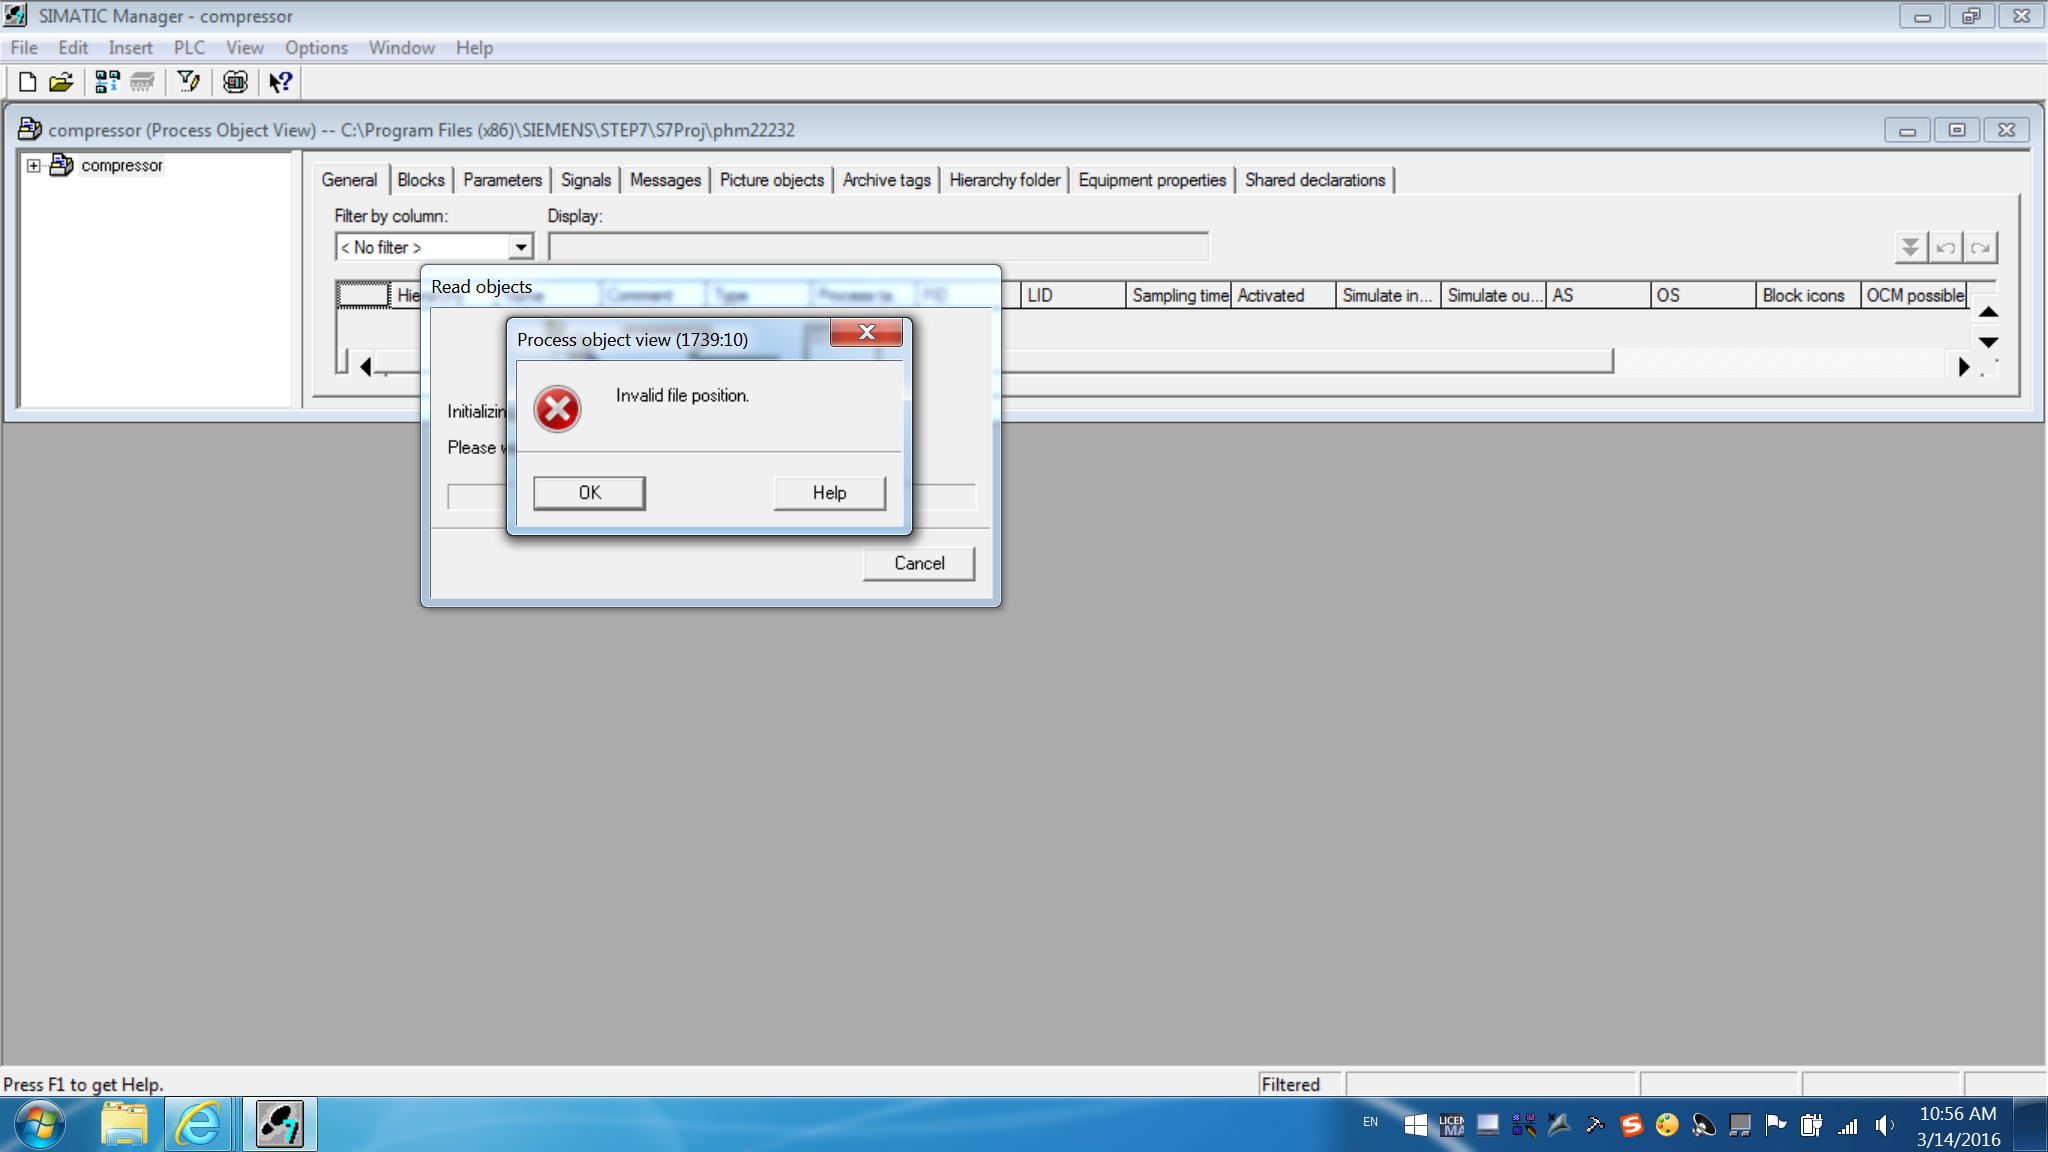
Task: Open Internet Explorer from the taskbar
Action: 198,1125
